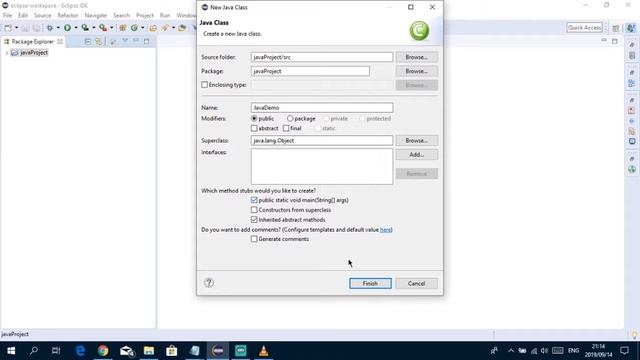Check the abstract modifier checkbox

coord(254,128)
